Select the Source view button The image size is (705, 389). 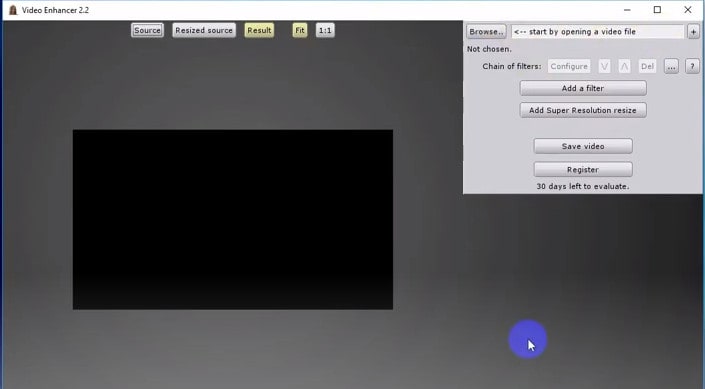pos(147,30)
